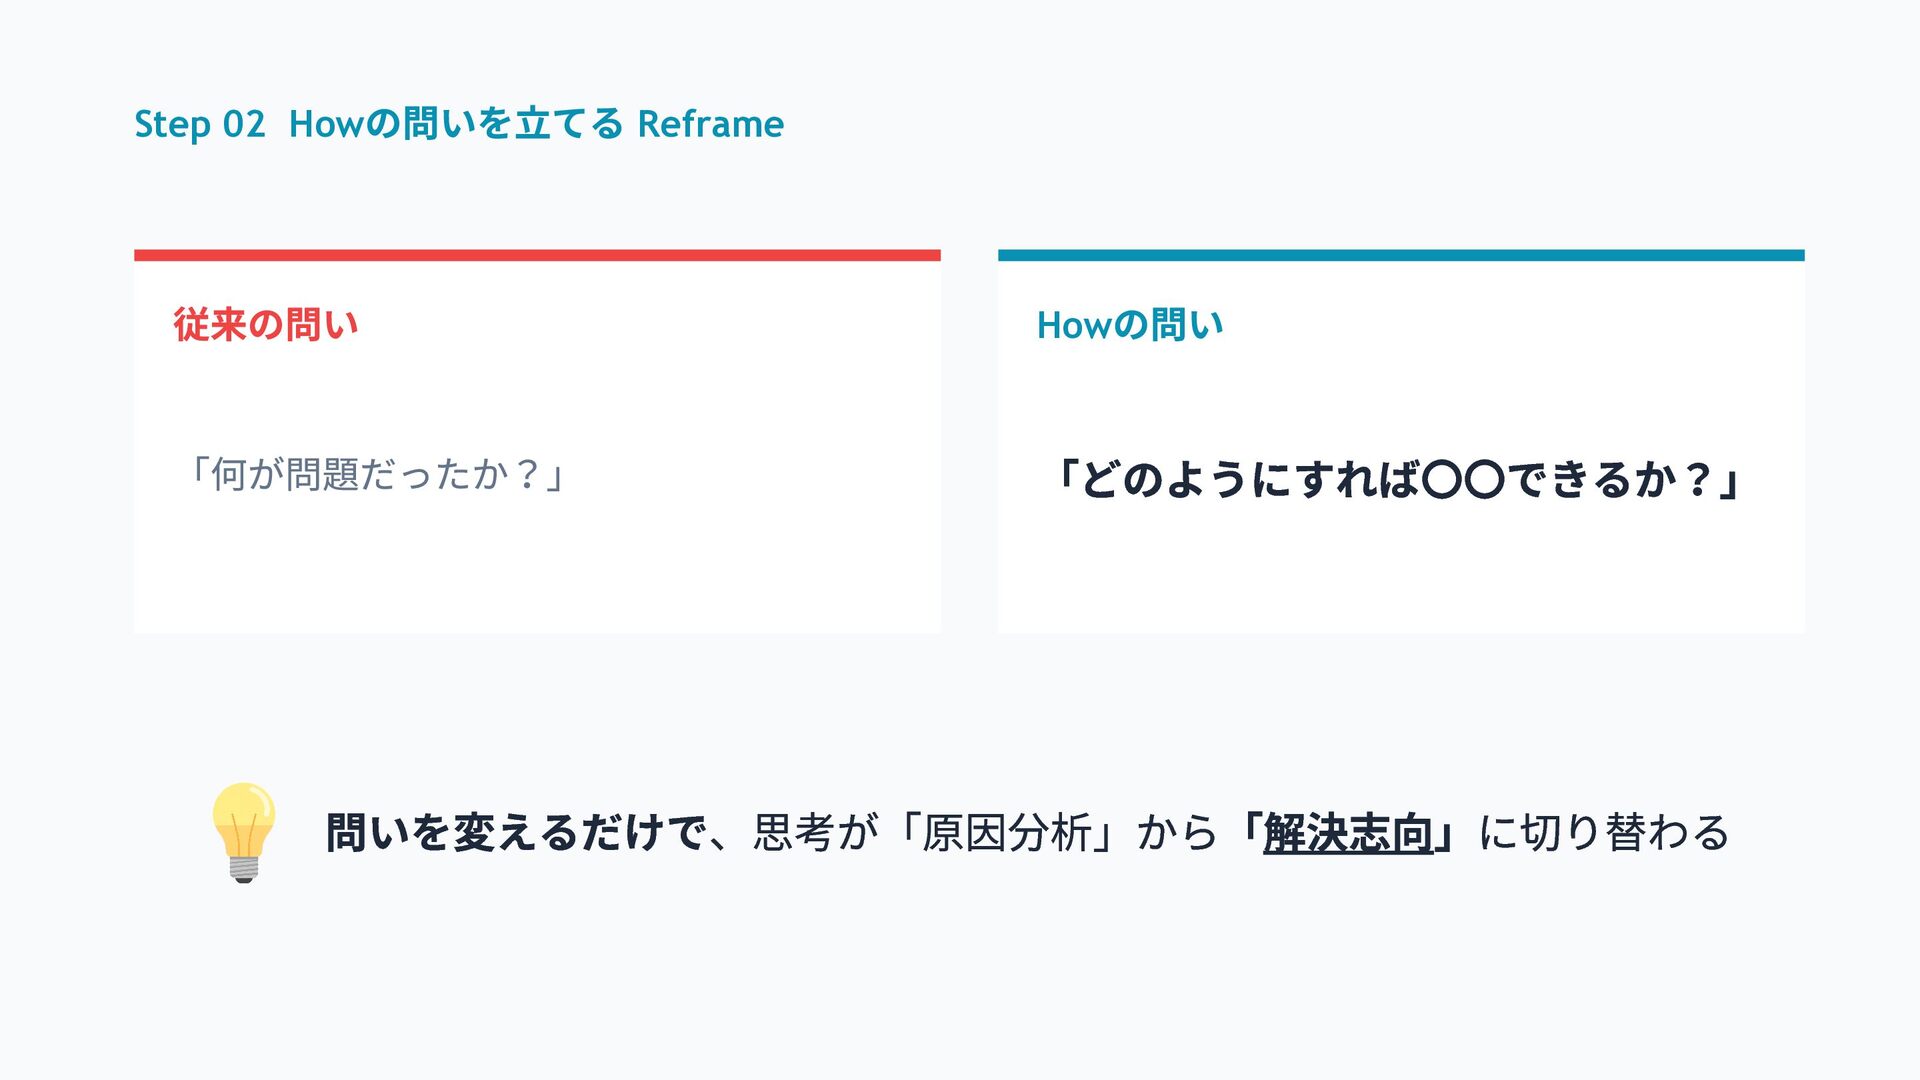The image size is (1920, 1080).
Task: Click "Step 02" in the slide title
Action: [199, 124]
